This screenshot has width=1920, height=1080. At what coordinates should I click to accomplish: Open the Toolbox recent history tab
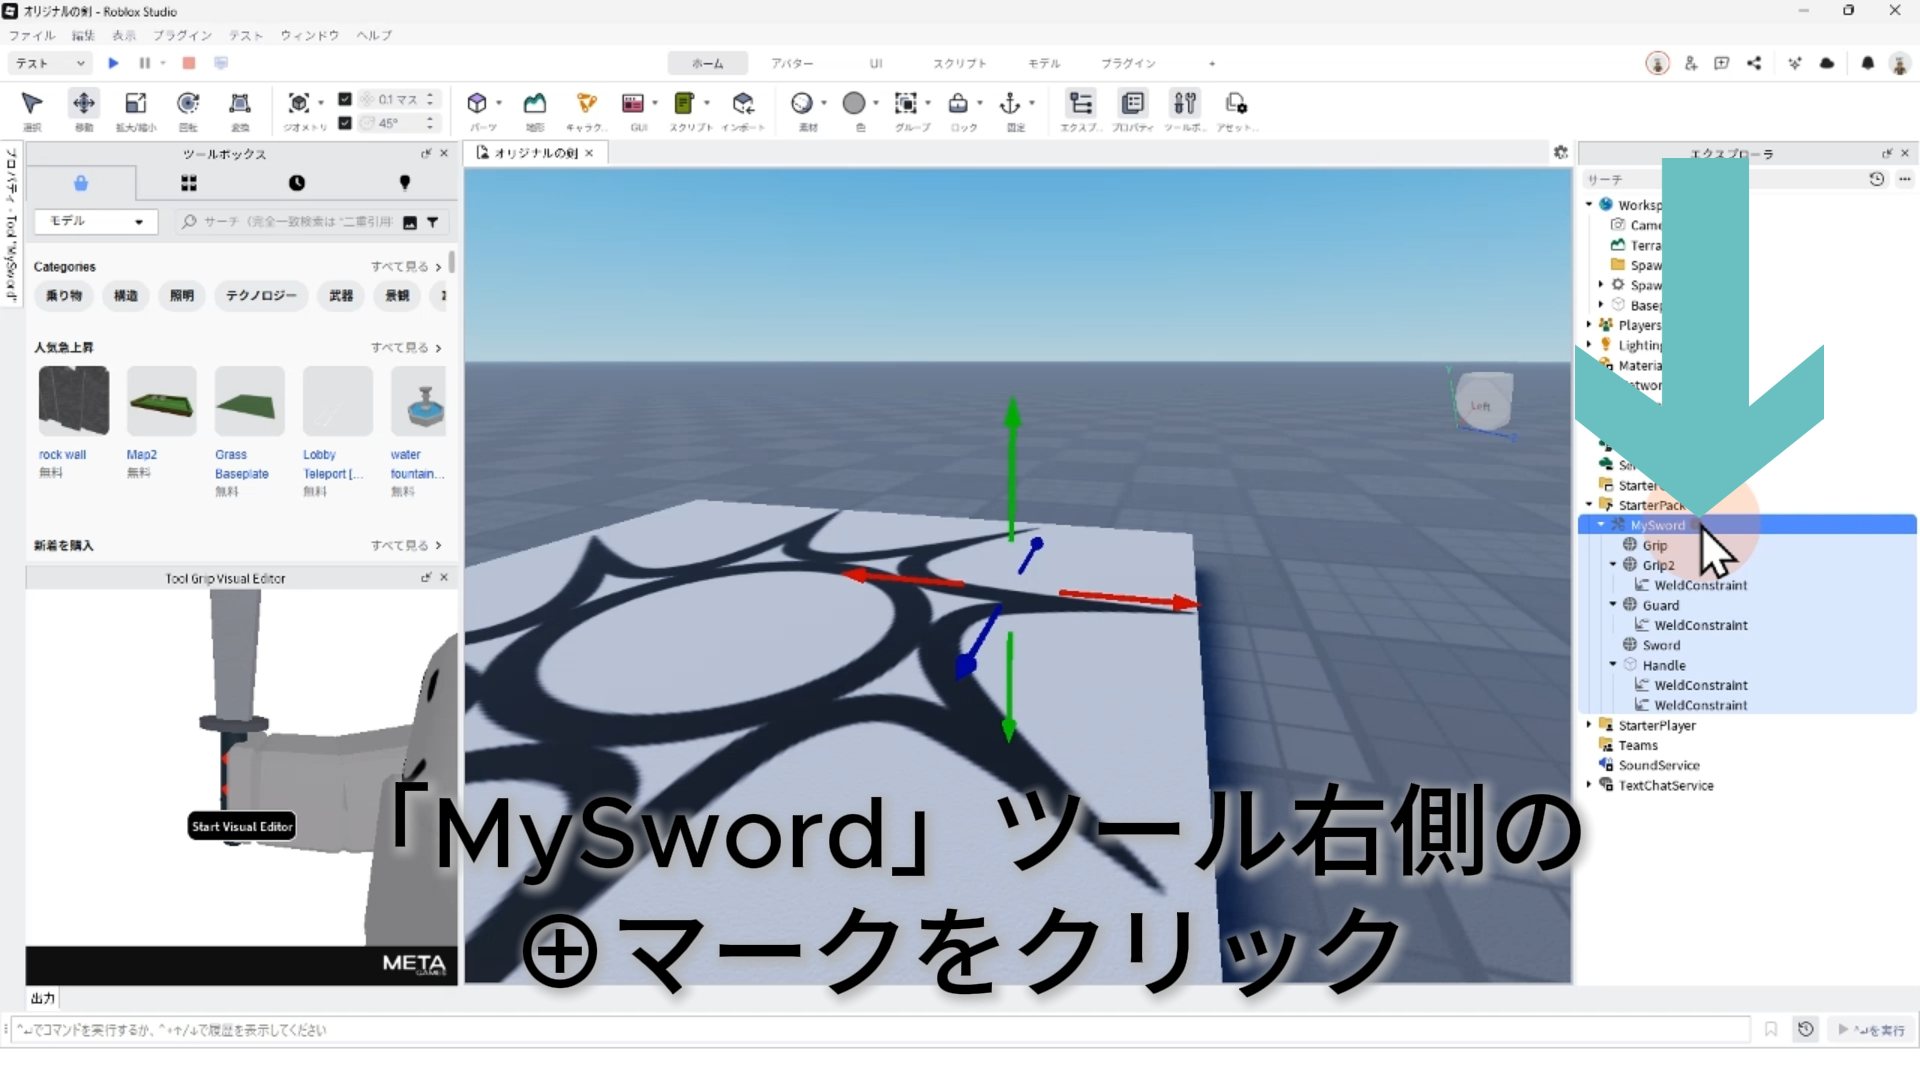[297, 183]
